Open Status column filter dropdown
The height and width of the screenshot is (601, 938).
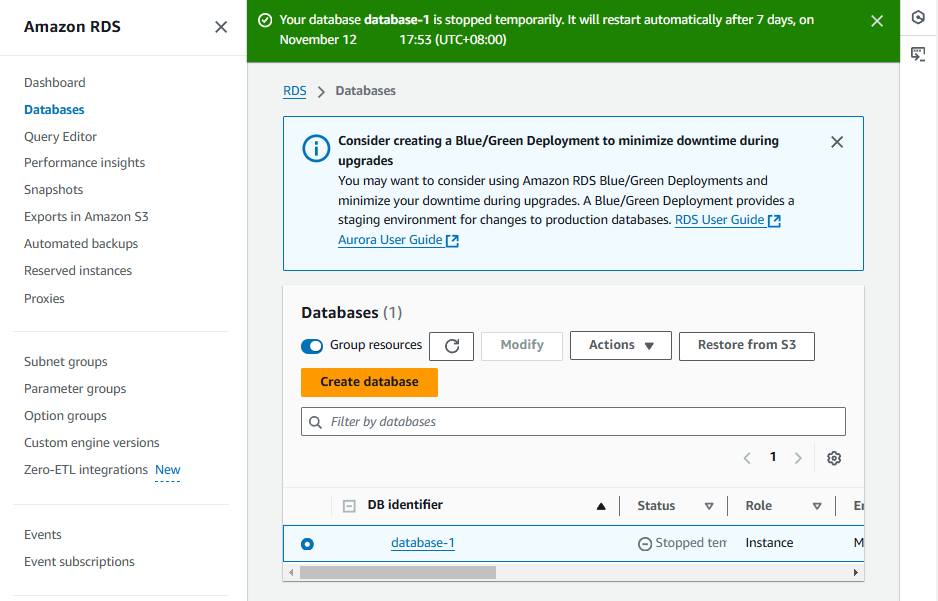pyautogui.click(x=709, y=506)
